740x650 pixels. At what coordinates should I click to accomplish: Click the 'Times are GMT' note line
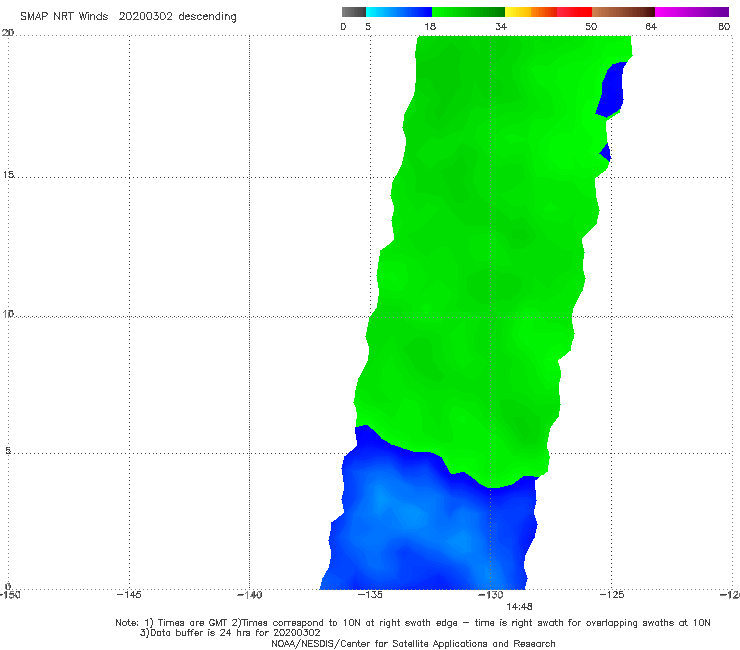(x=412, y=623)
